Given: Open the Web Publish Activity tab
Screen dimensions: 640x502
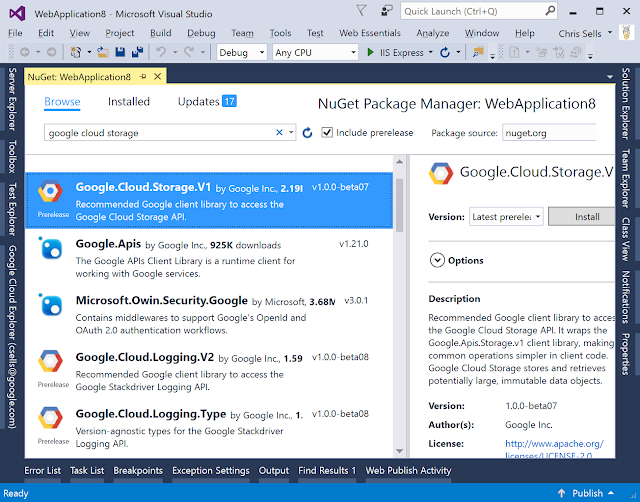Looking at the screenshot, I should point(408,471).
